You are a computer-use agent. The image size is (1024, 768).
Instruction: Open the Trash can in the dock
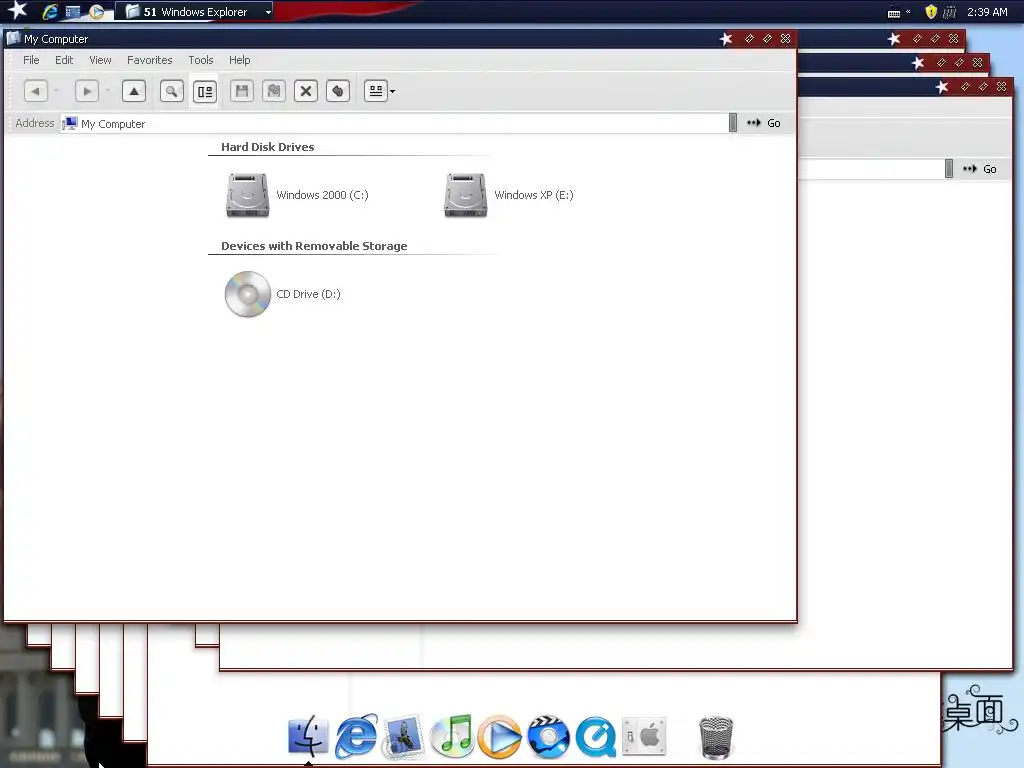[716, 738]
